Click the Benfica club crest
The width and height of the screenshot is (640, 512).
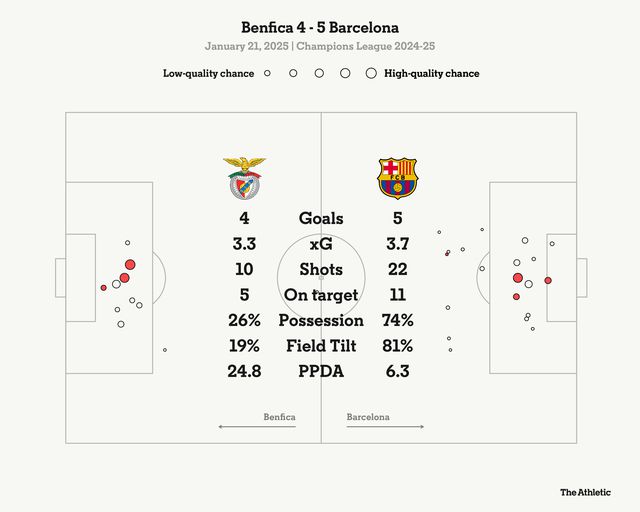coord(244,178)
